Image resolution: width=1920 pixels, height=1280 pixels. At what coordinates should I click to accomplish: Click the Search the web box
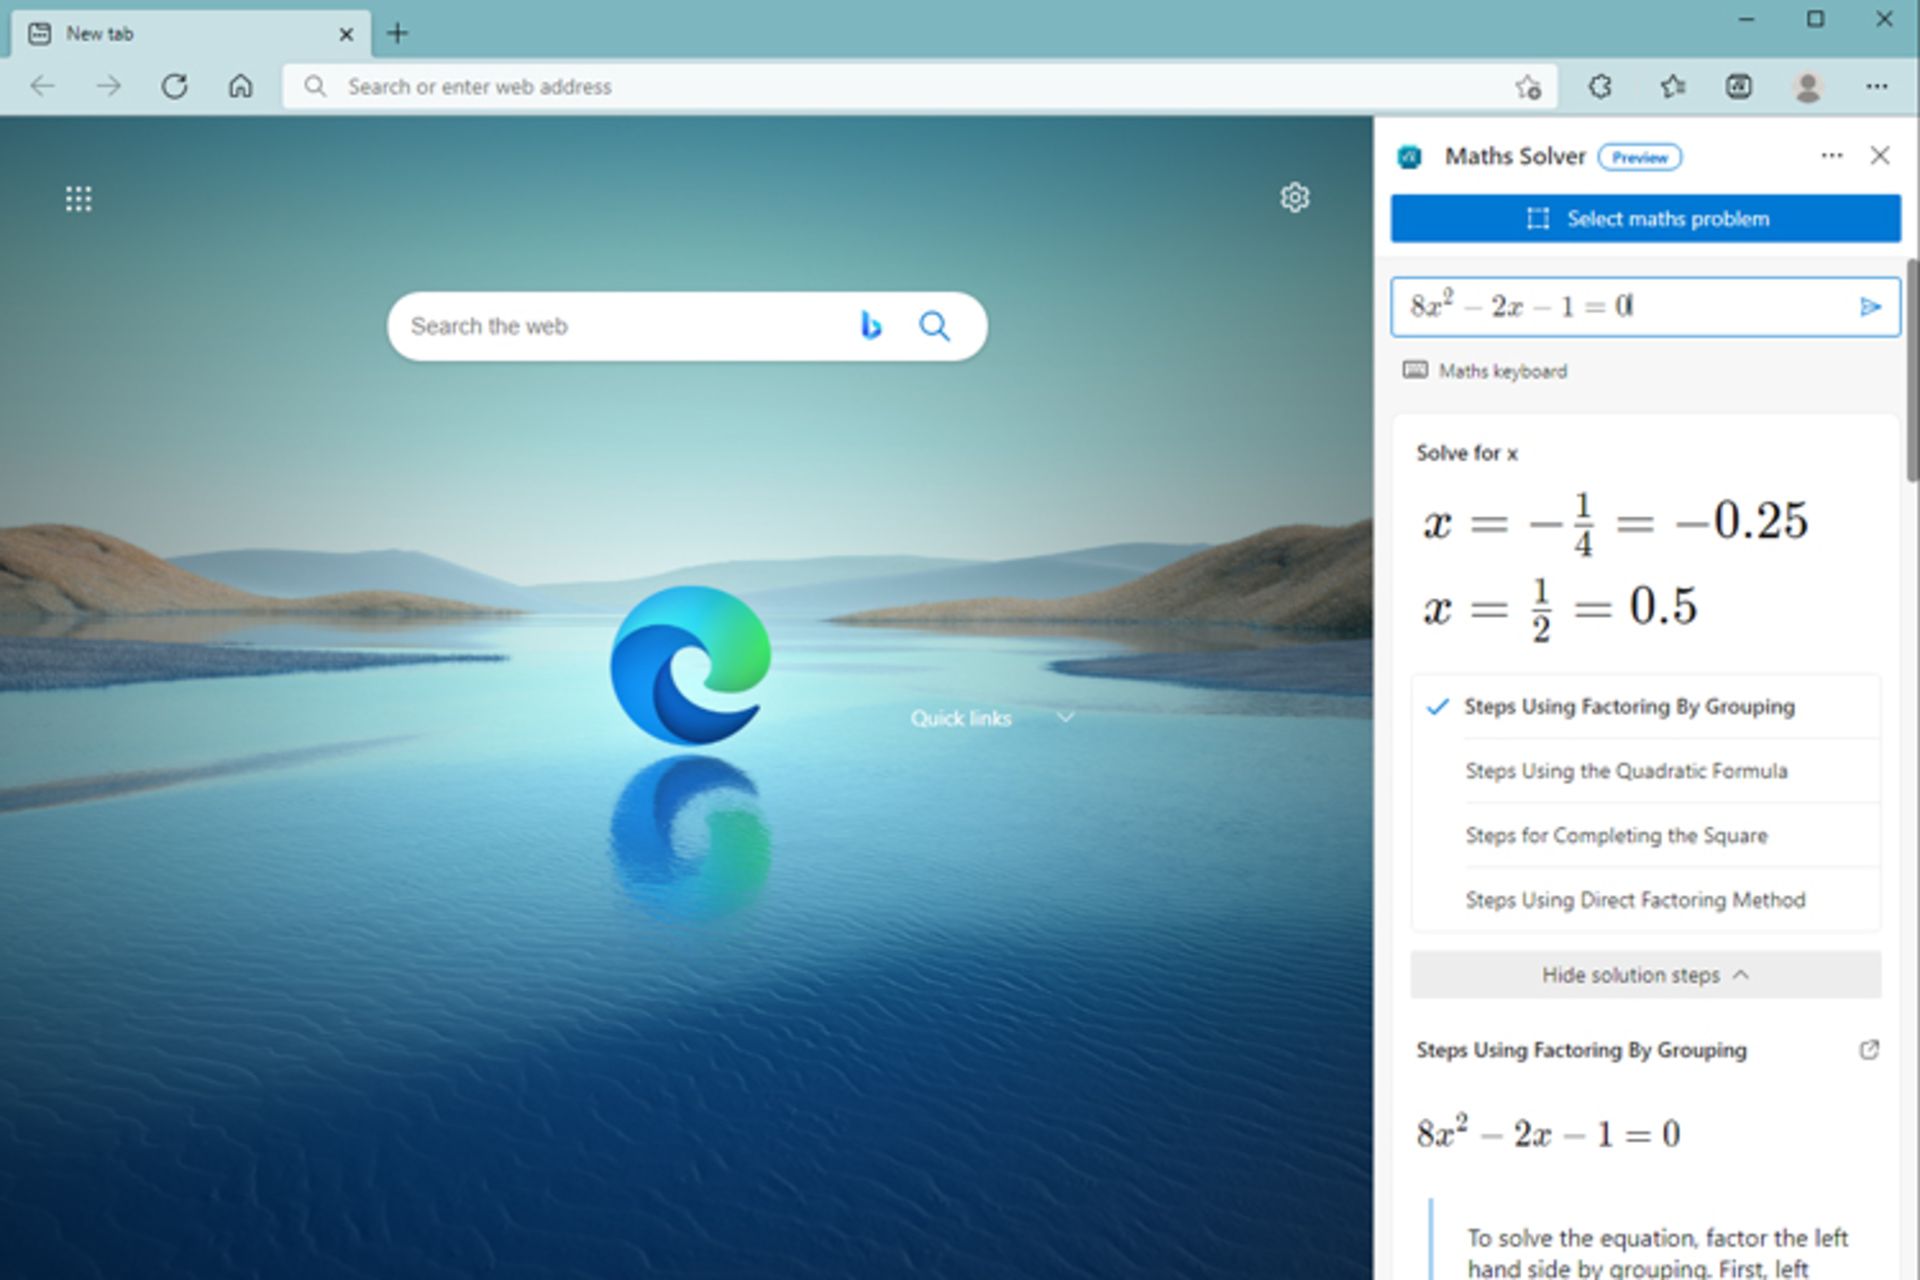coord(687,326)
